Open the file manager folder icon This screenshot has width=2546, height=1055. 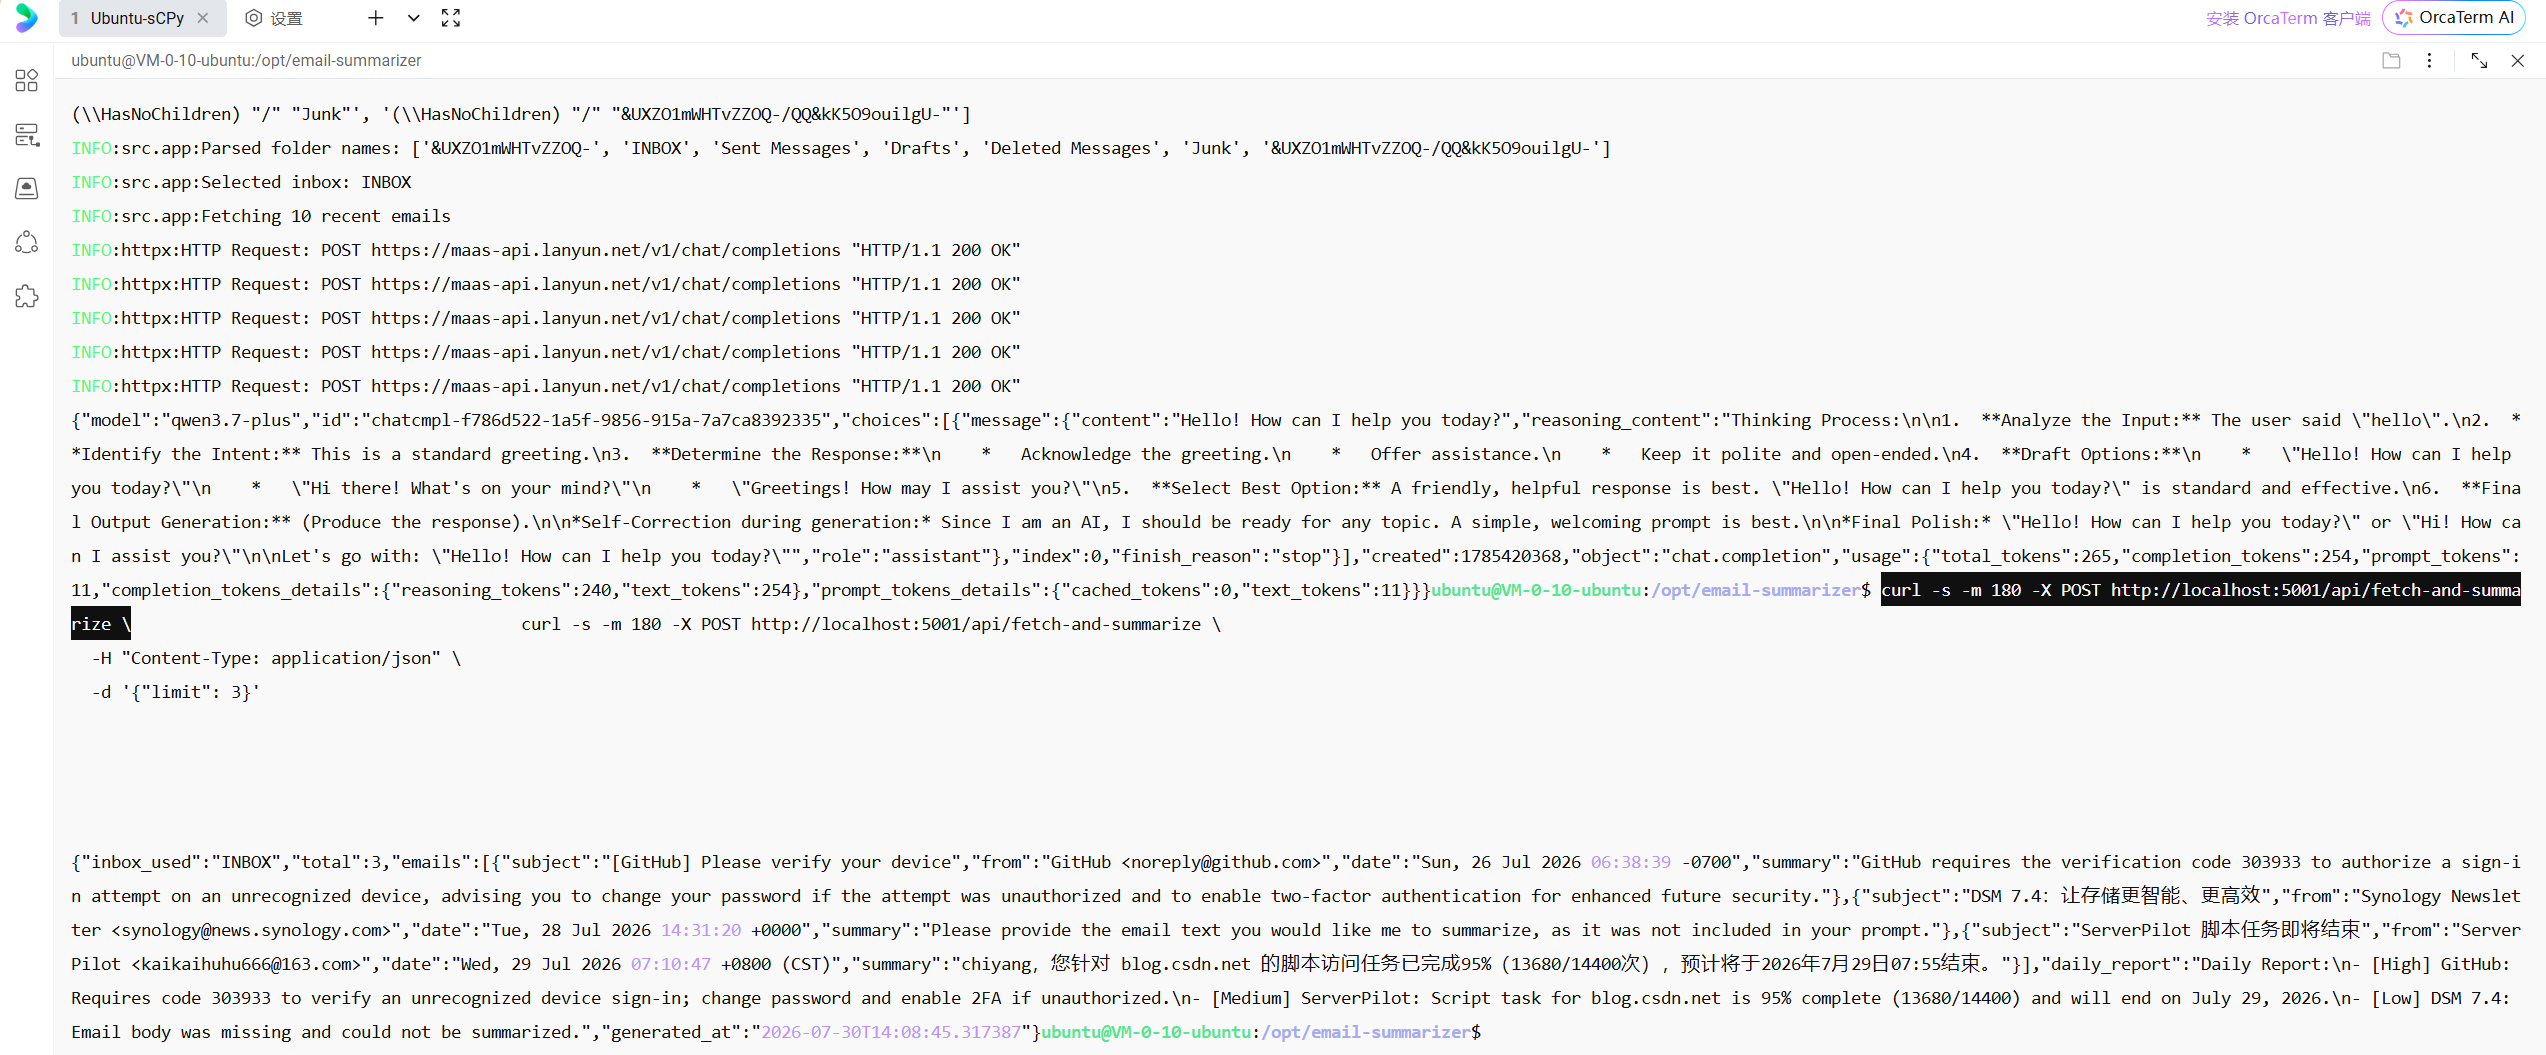(x=2391, y=61)
